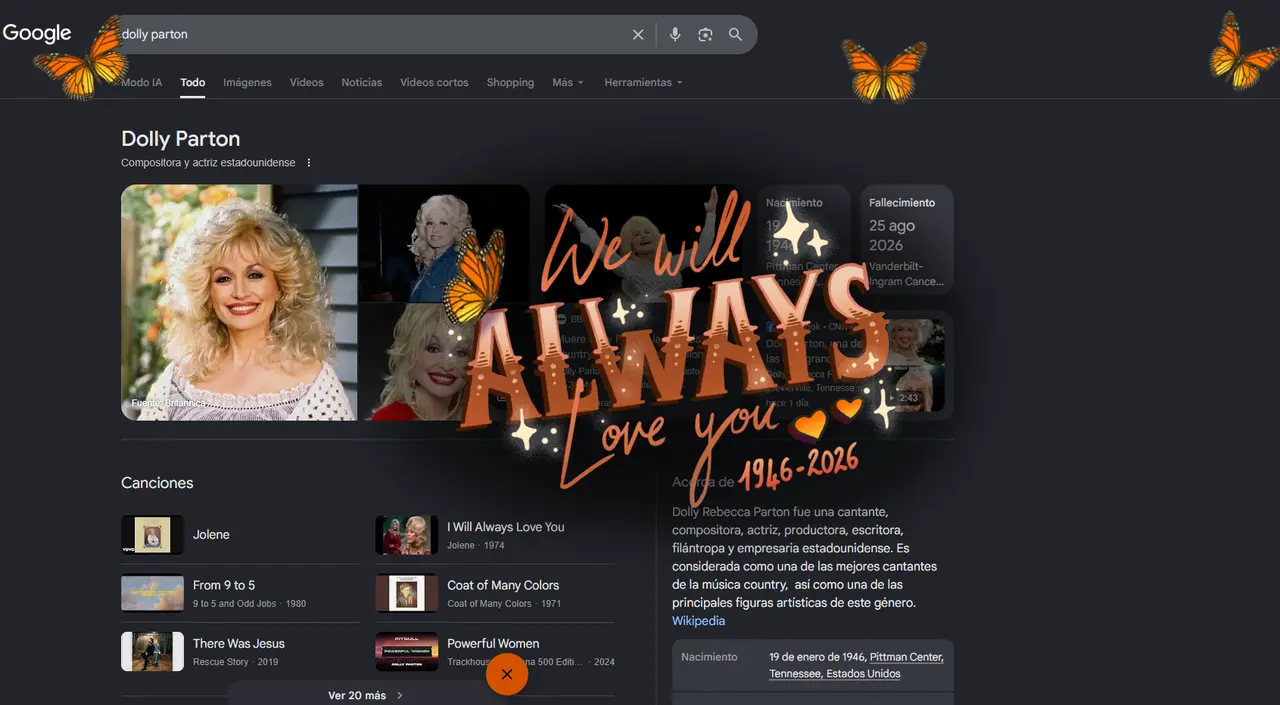
Task: Click the Rescue Story · 2019 album text
Action: pyautogui.click(x=236, y=662)
